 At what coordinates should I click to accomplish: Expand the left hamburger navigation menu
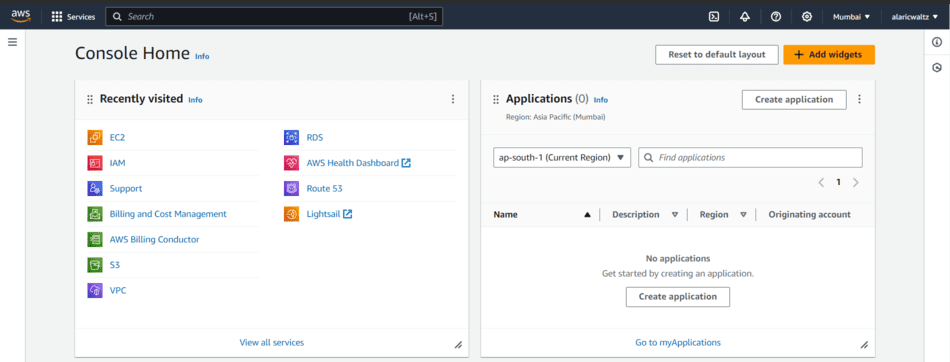click(x=12, y=42)
